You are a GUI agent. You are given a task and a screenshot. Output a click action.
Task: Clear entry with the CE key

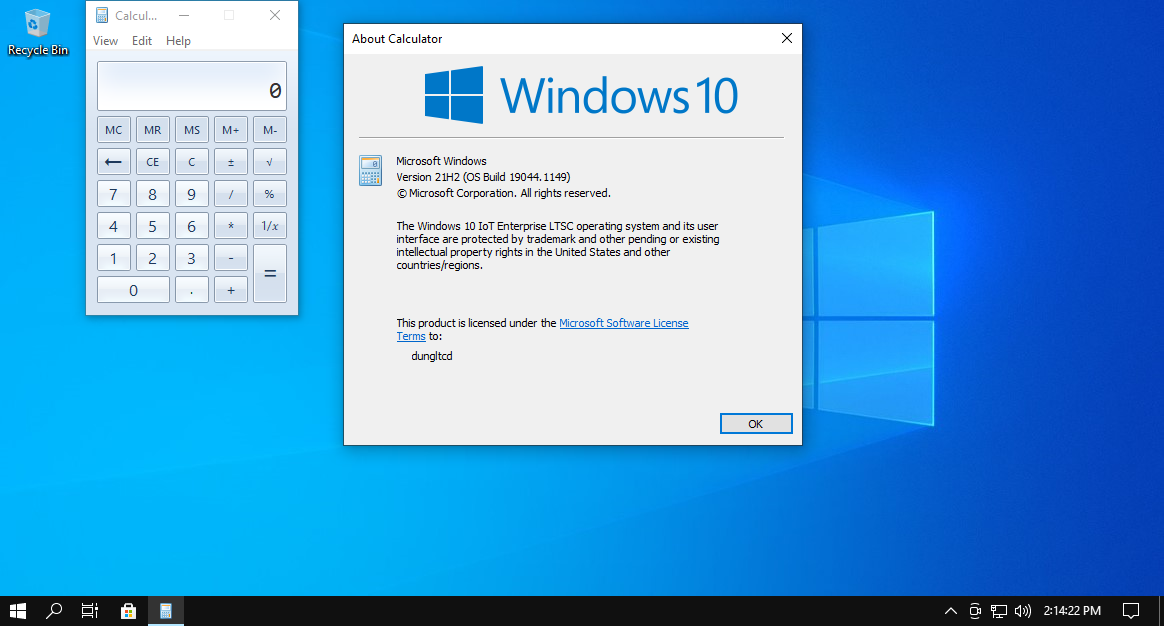tap(152, 162)
